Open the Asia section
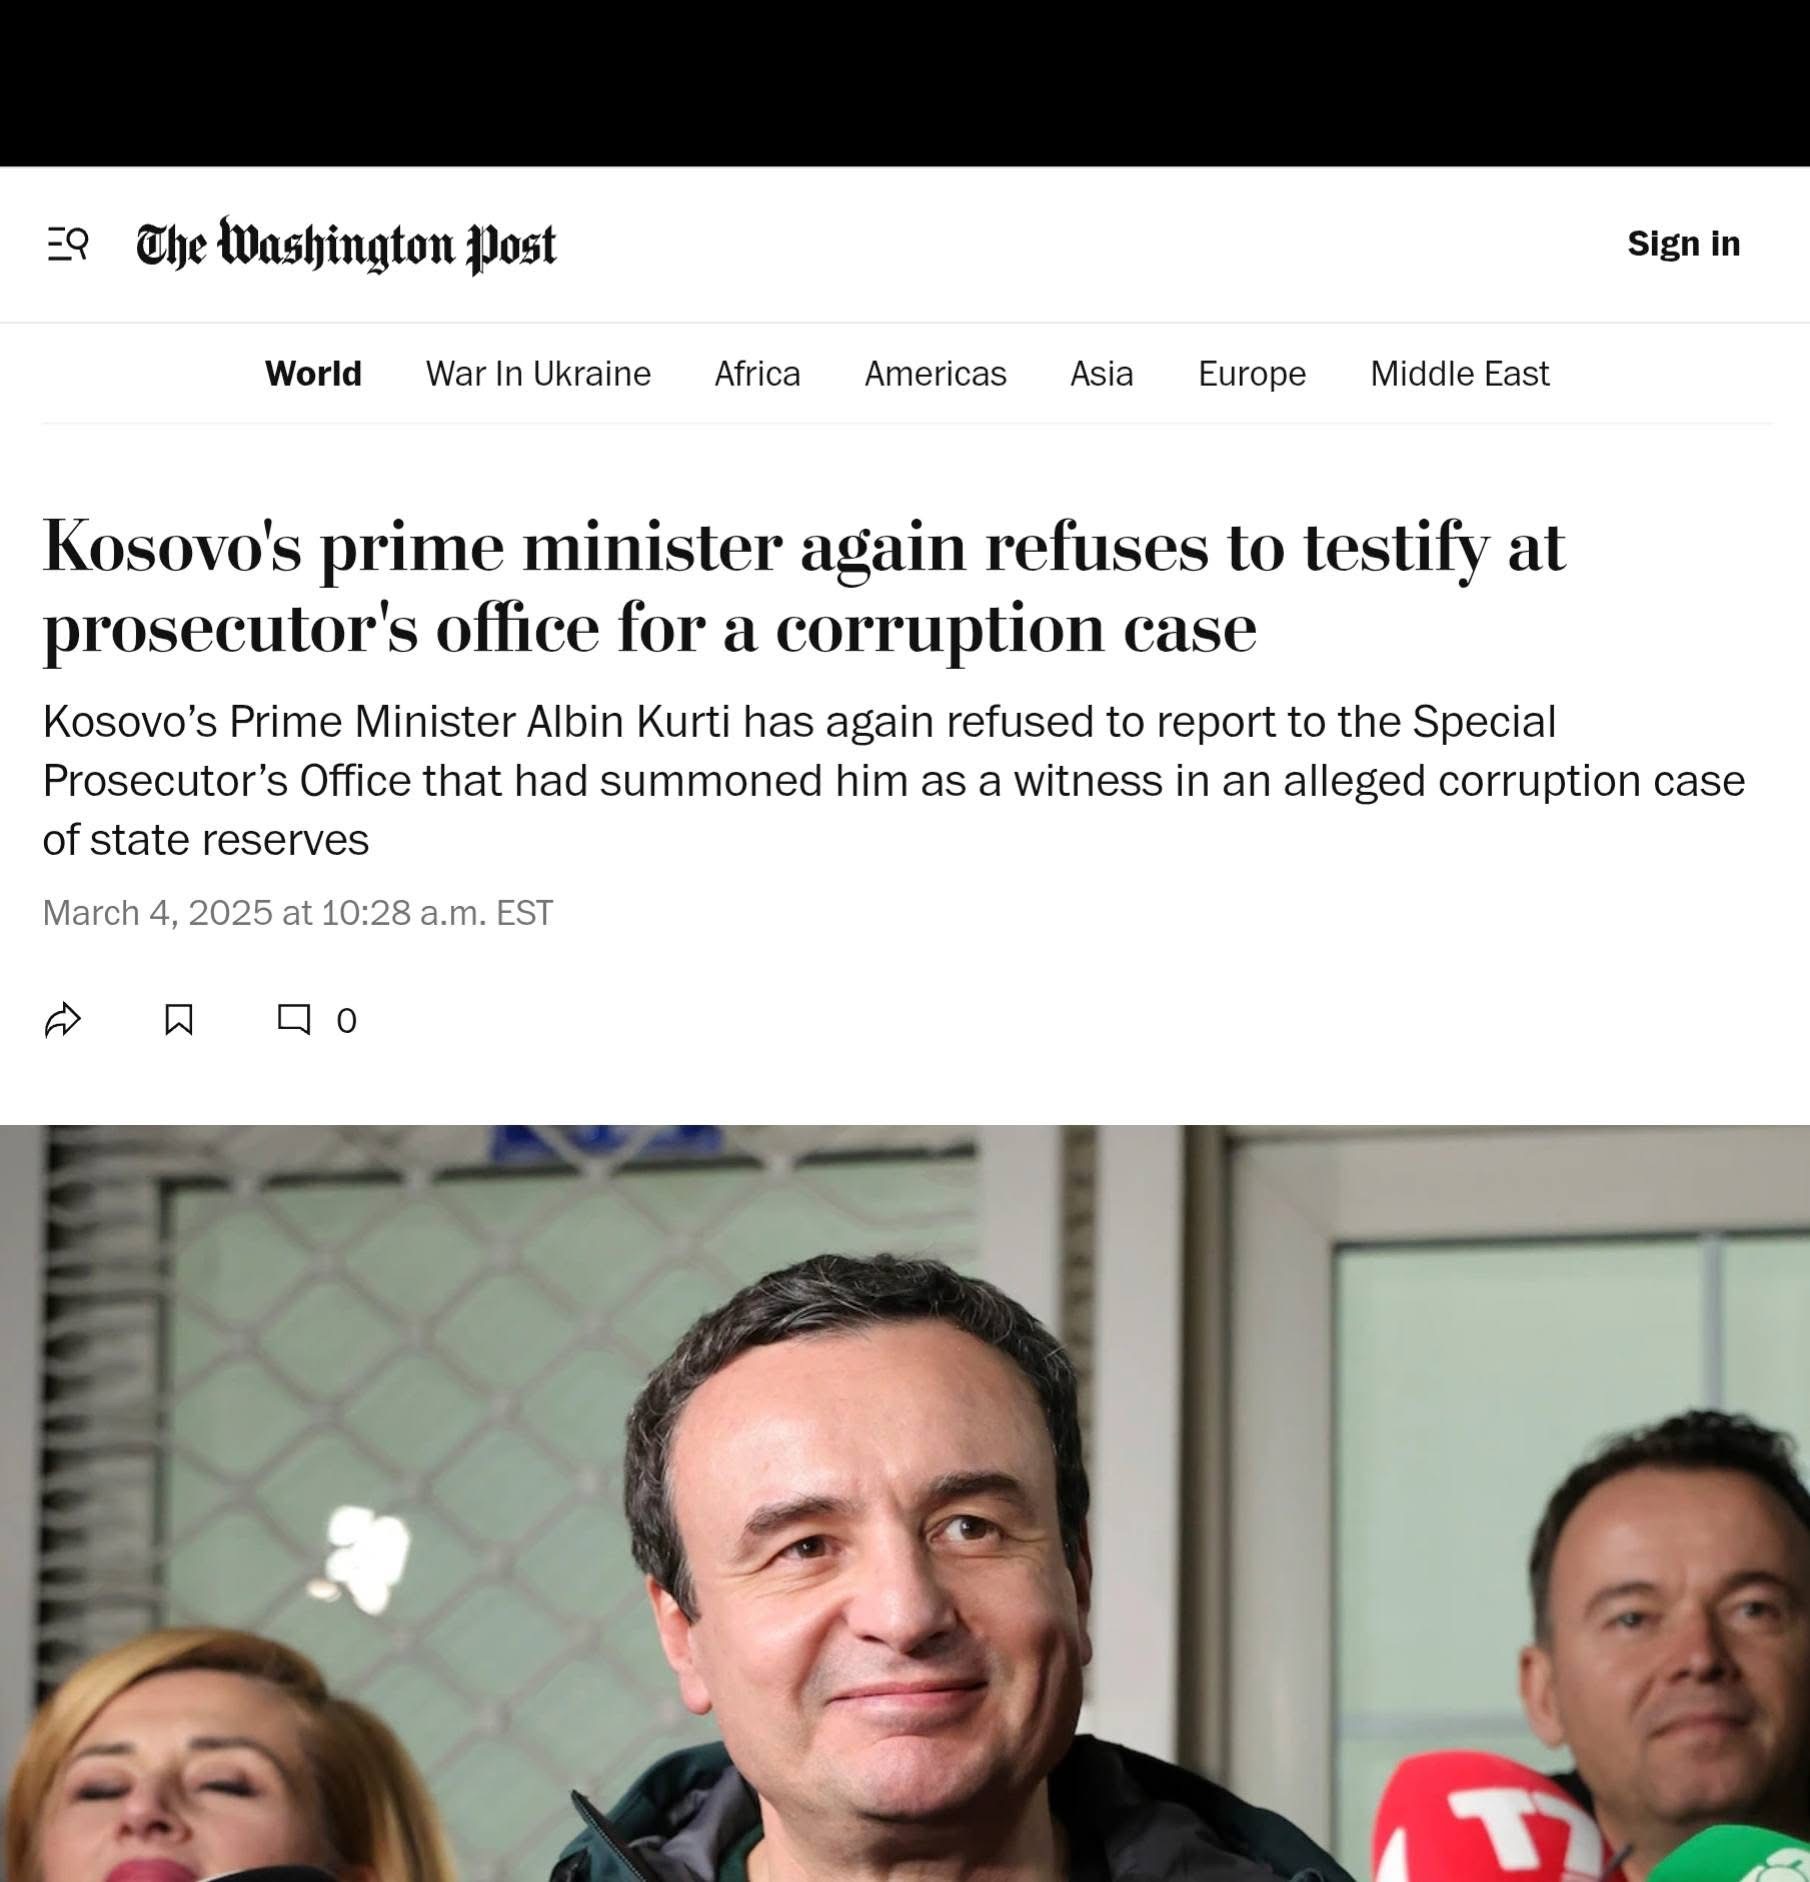Screen dimensions: 1810x1882 click(x=1102, y=373)
